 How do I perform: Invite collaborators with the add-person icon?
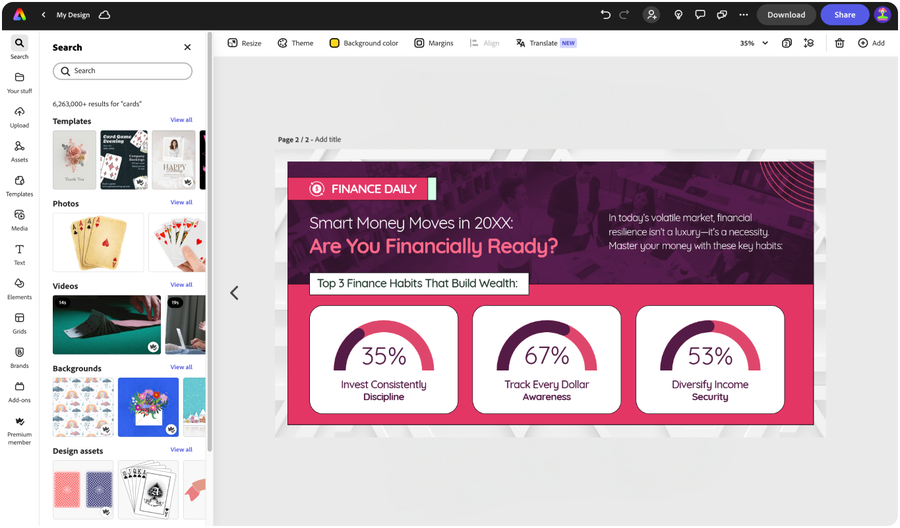651,15
